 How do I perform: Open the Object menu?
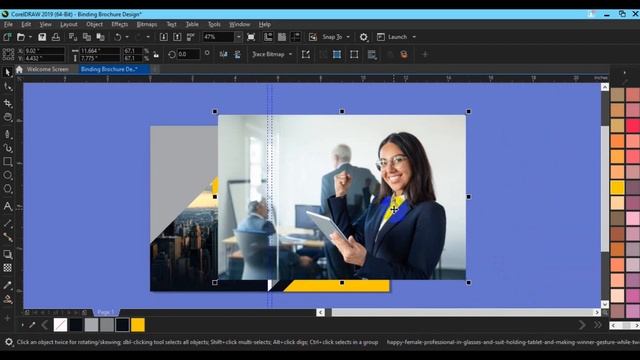94,24
